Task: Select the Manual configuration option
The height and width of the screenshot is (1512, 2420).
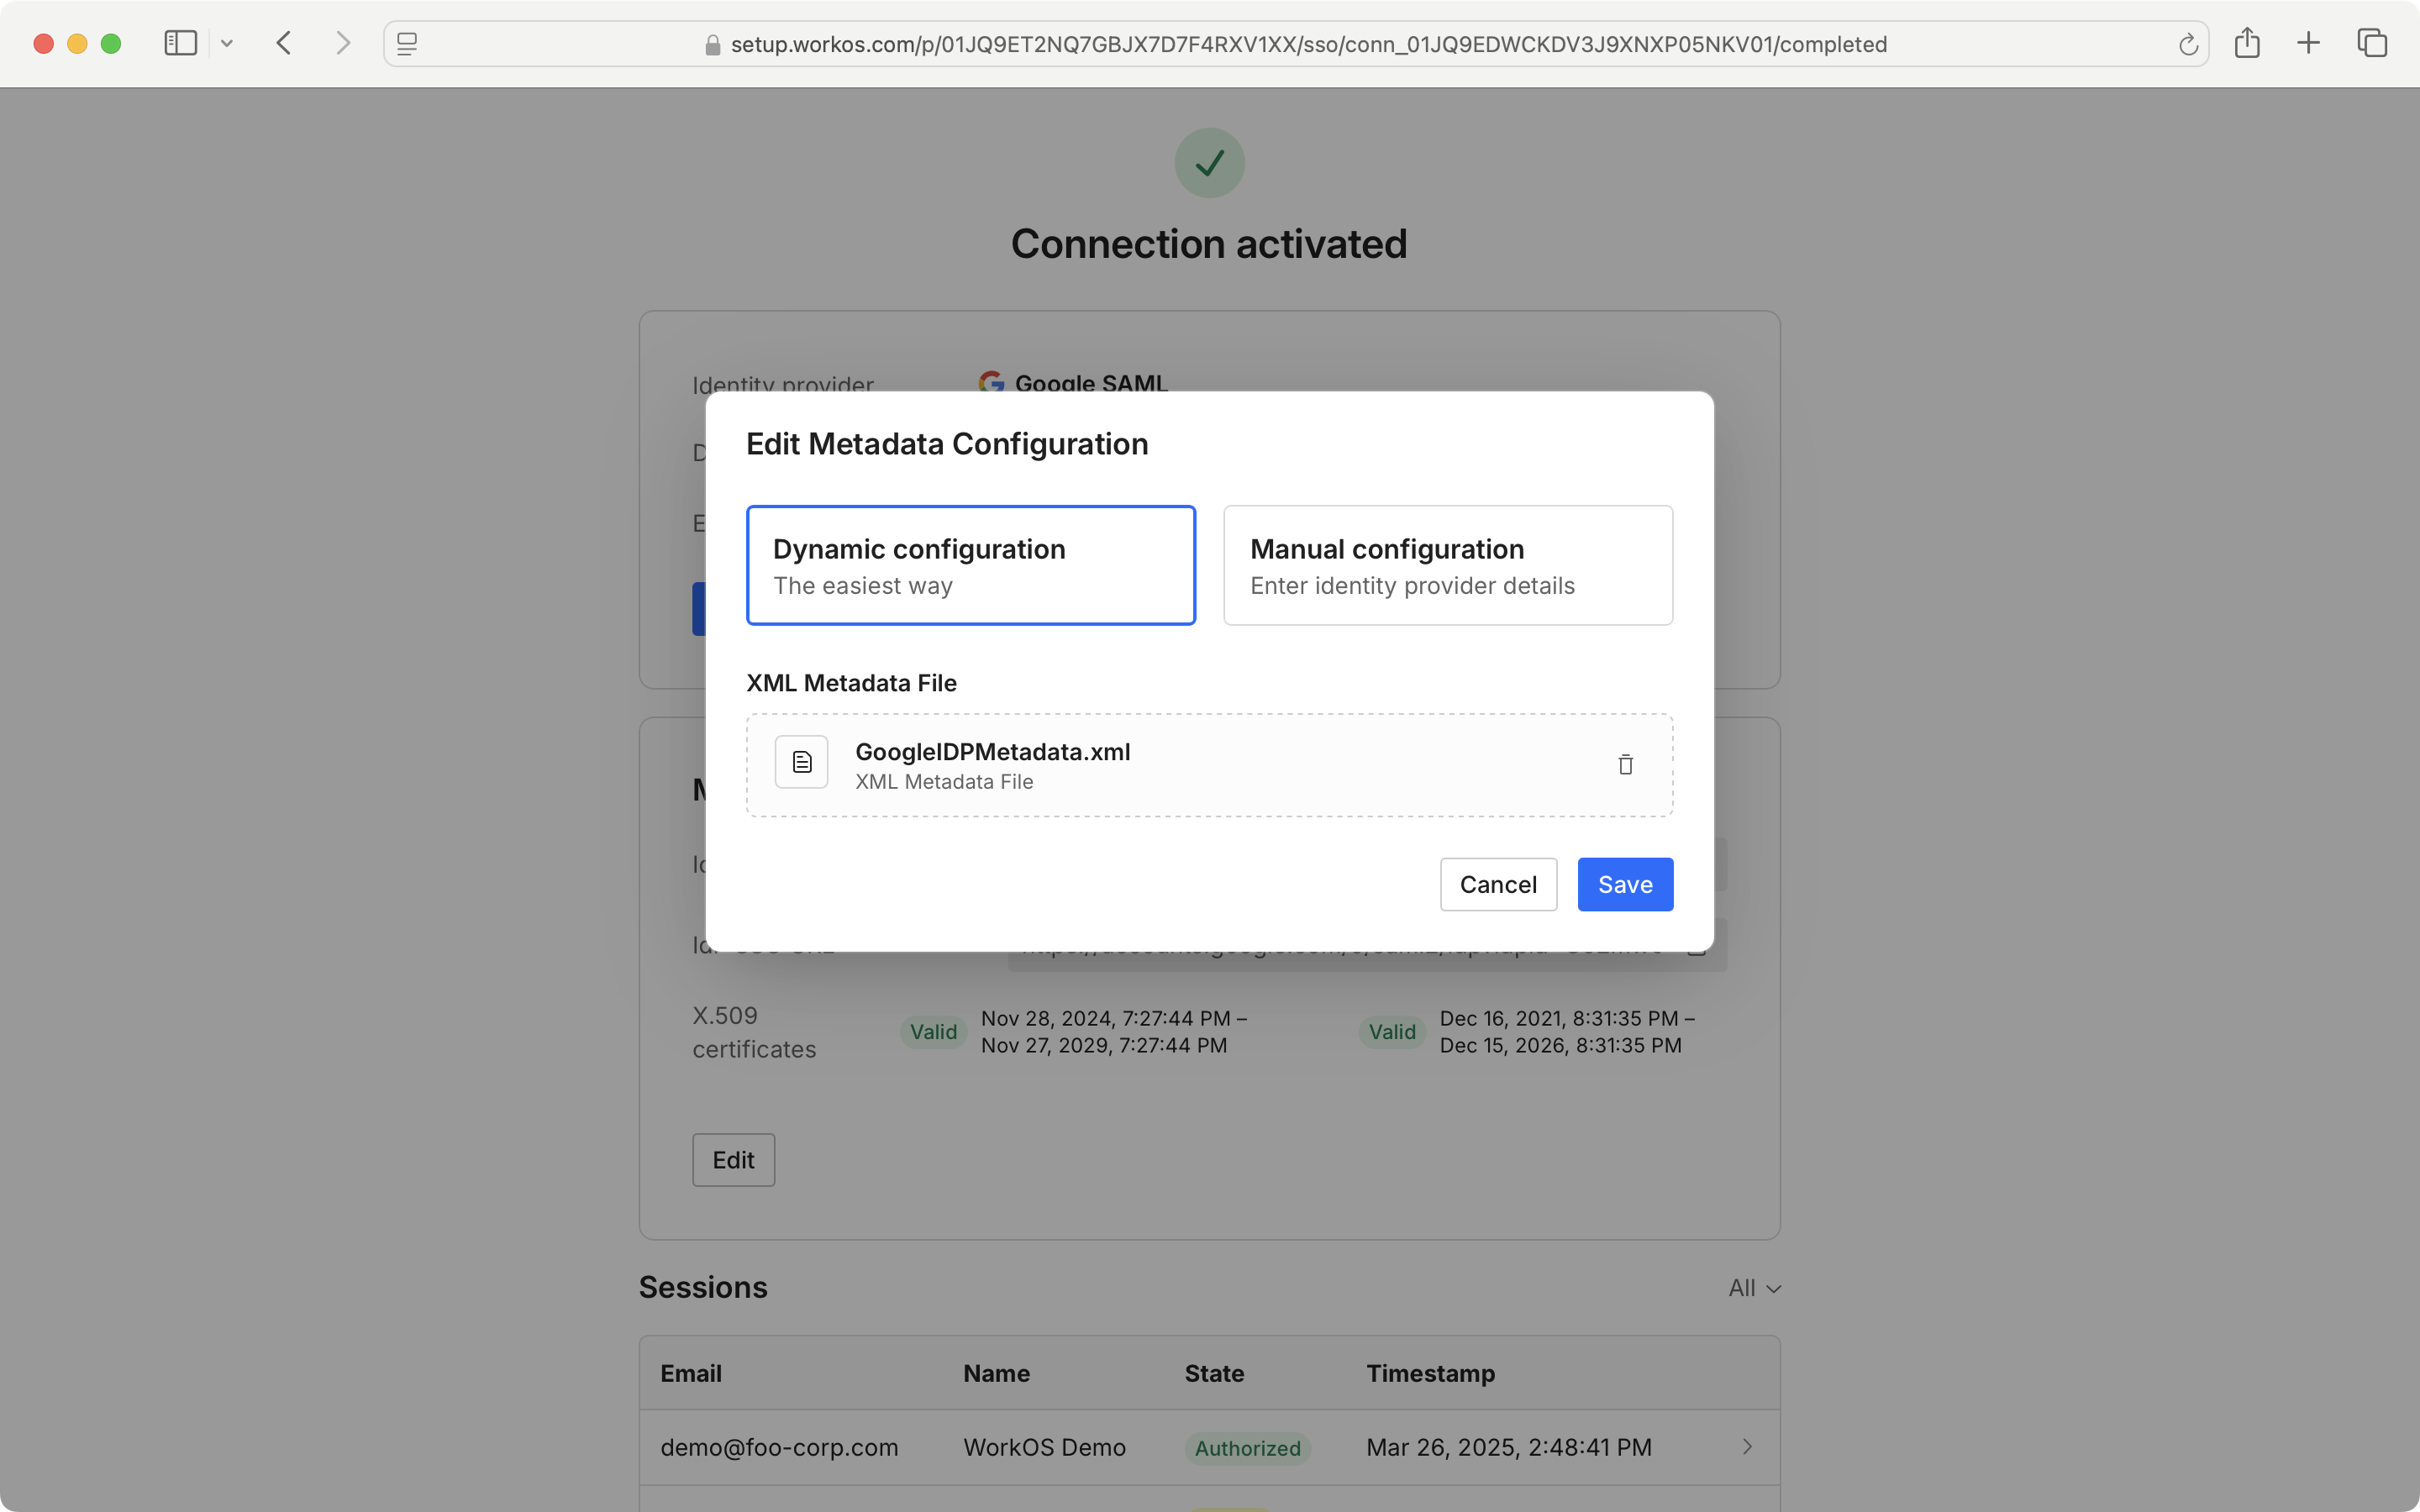Action: 1447,565
